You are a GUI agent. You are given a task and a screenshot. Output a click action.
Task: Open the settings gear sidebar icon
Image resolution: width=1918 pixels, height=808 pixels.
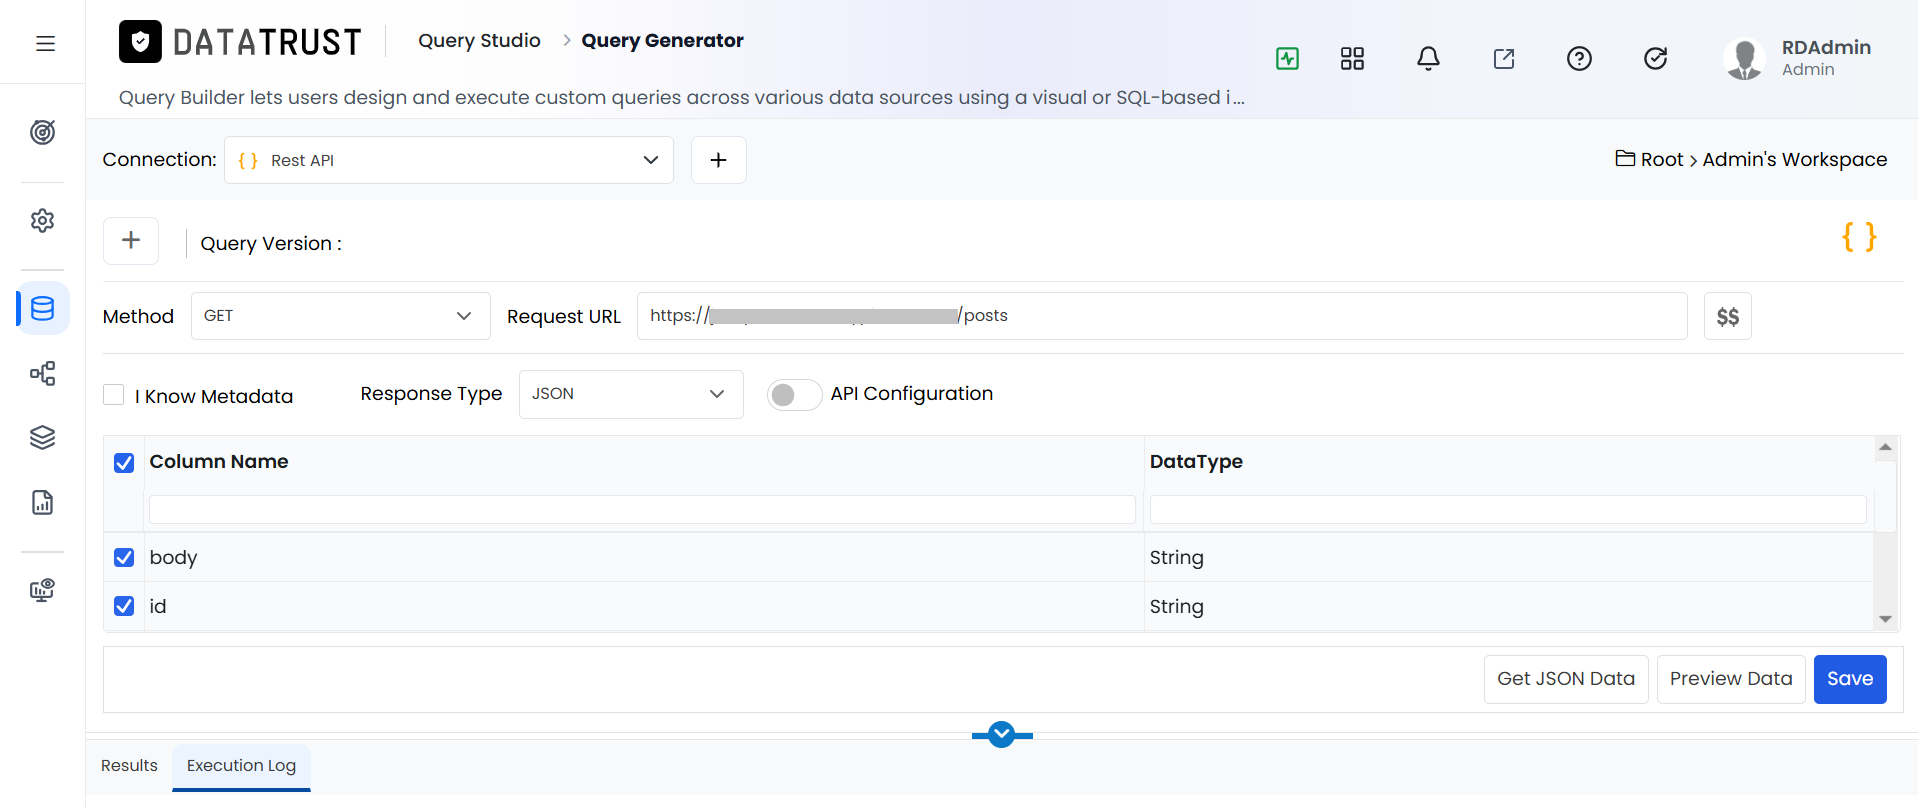click(x=42, y=220)
